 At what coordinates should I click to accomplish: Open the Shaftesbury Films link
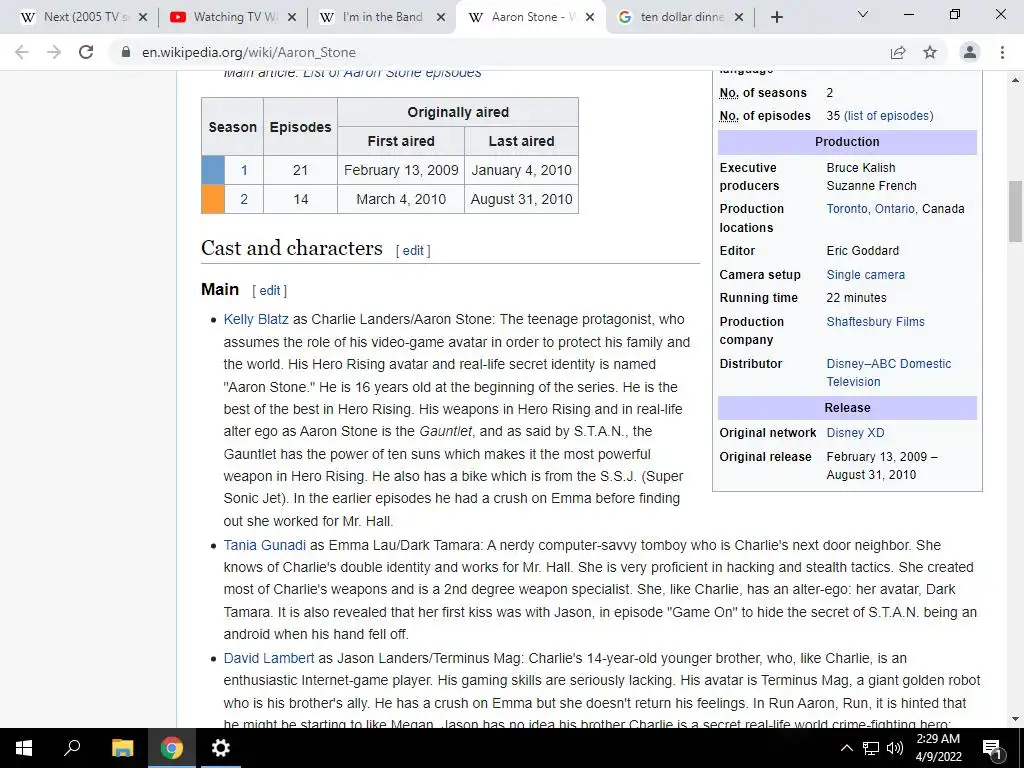tap(876, 322)
